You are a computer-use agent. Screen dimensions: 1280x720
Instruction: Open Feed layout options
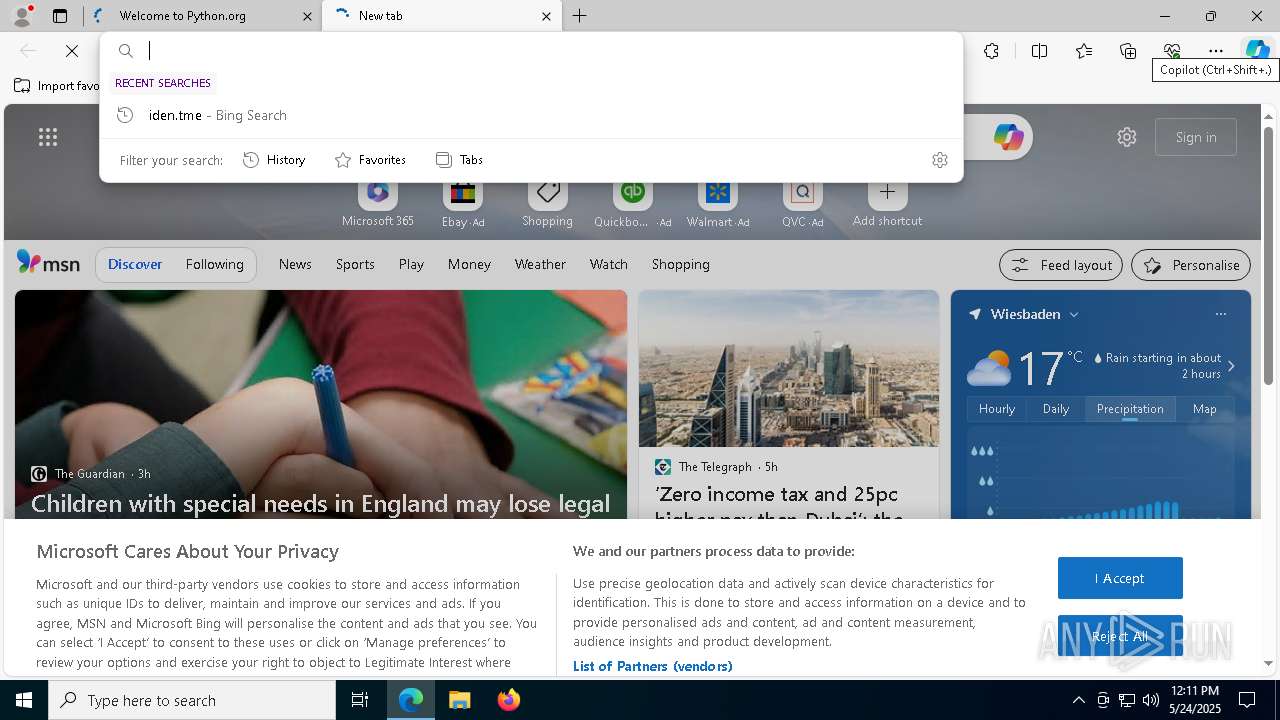tap(1060, 265)
